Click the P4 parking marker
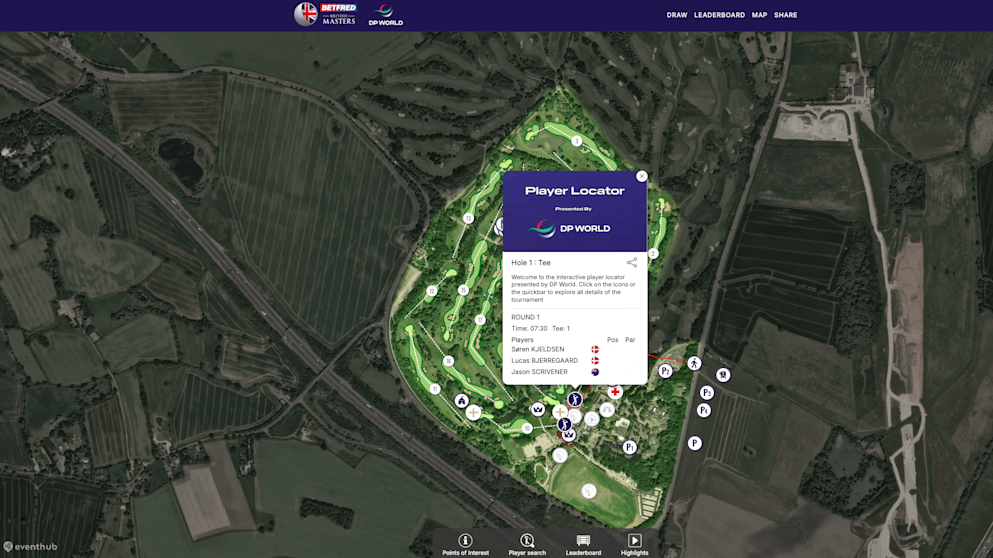Screen dimensions: 993x558 click(x=704, y=410)
